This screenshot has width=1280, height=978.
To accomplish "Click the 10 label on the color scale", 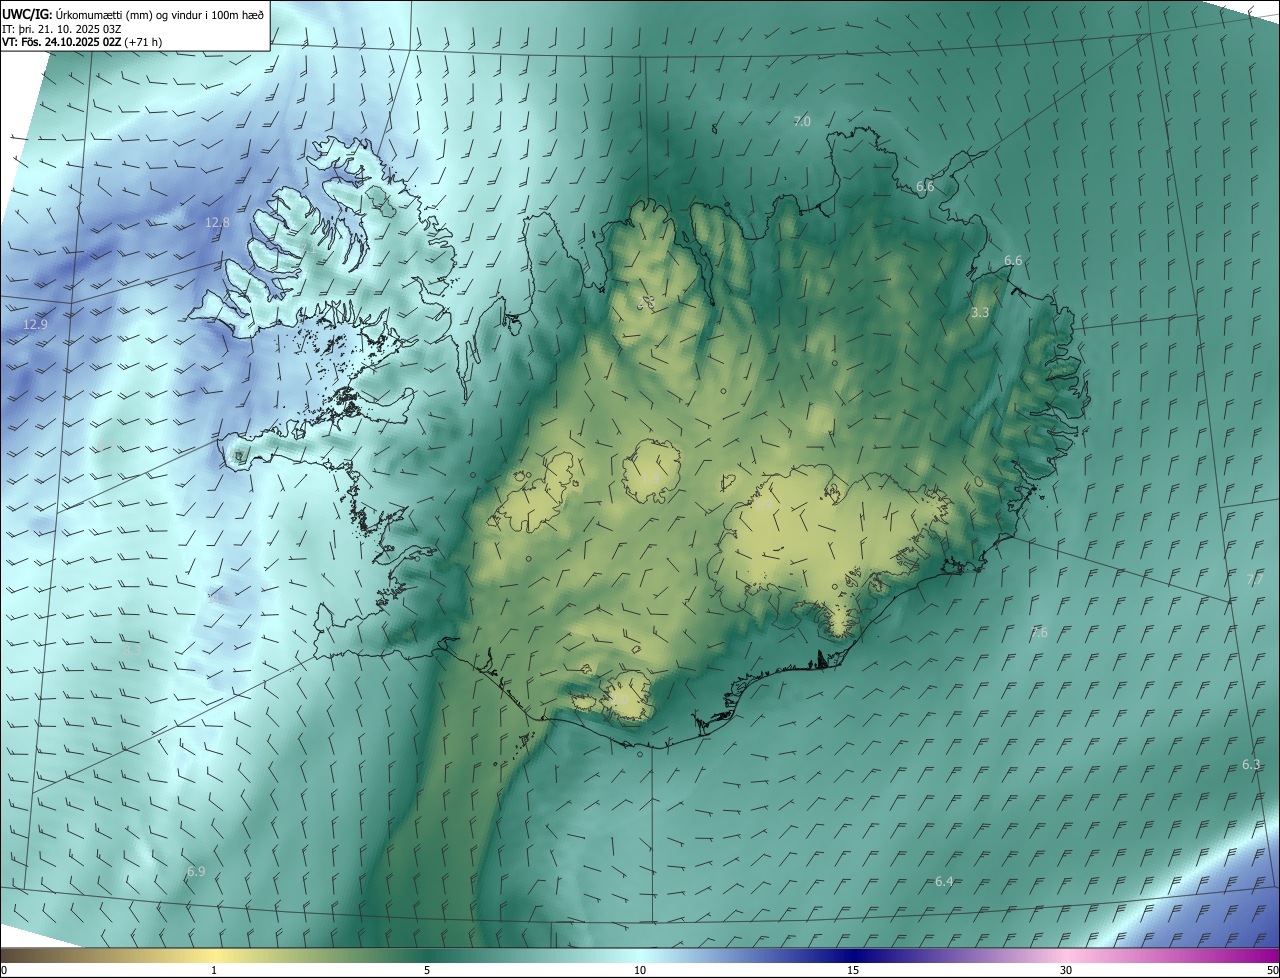I will [x=640, y=970].
